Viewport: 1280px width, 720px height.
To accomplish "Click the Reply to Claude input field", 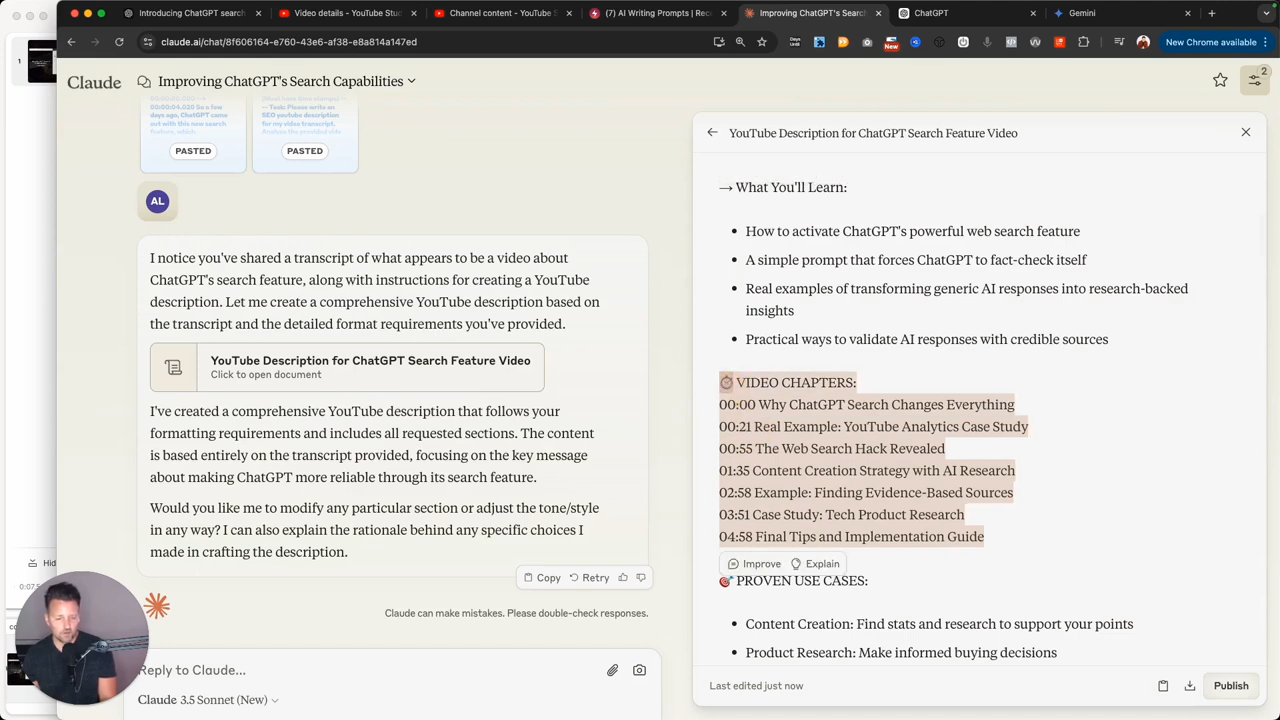I will [360, 670].
